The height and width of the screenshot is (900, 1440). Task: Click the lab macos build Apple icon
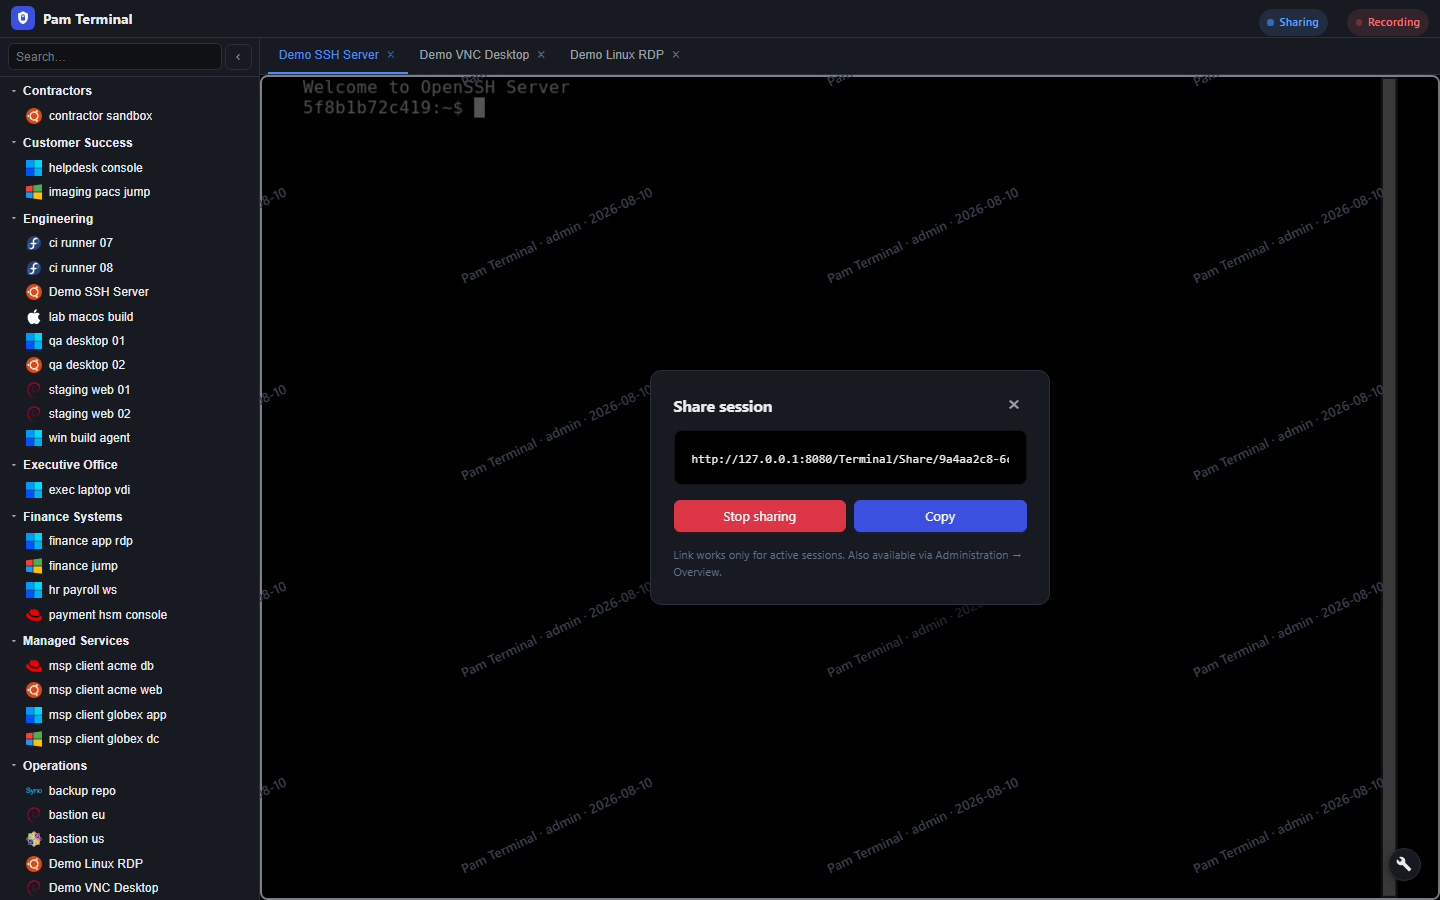tap(34, 317)
